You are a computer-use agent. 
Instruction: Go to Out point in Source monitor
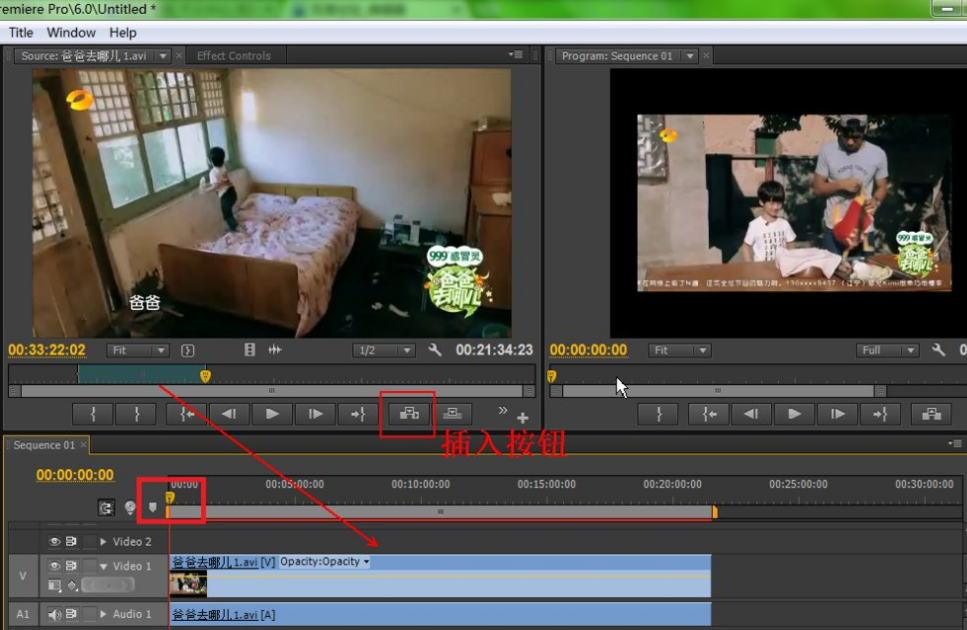358,414
